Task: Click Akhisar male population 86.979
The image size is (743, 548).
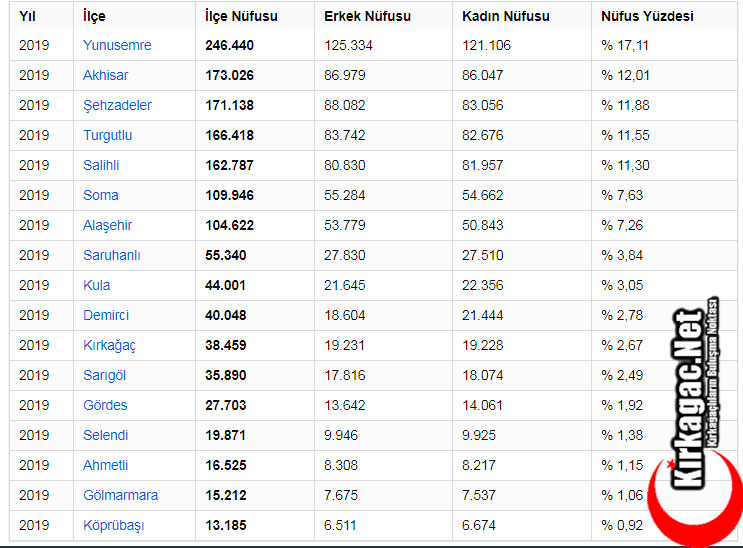Action: (344, 75)
